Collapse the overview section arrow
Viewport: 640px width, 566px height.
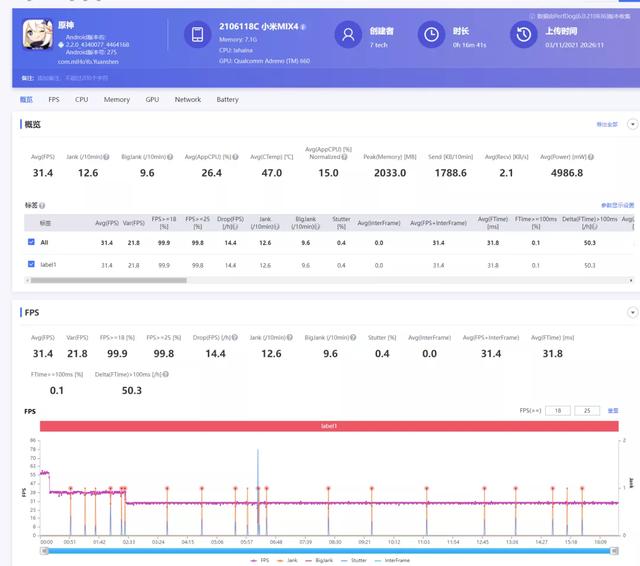(631, 124)
